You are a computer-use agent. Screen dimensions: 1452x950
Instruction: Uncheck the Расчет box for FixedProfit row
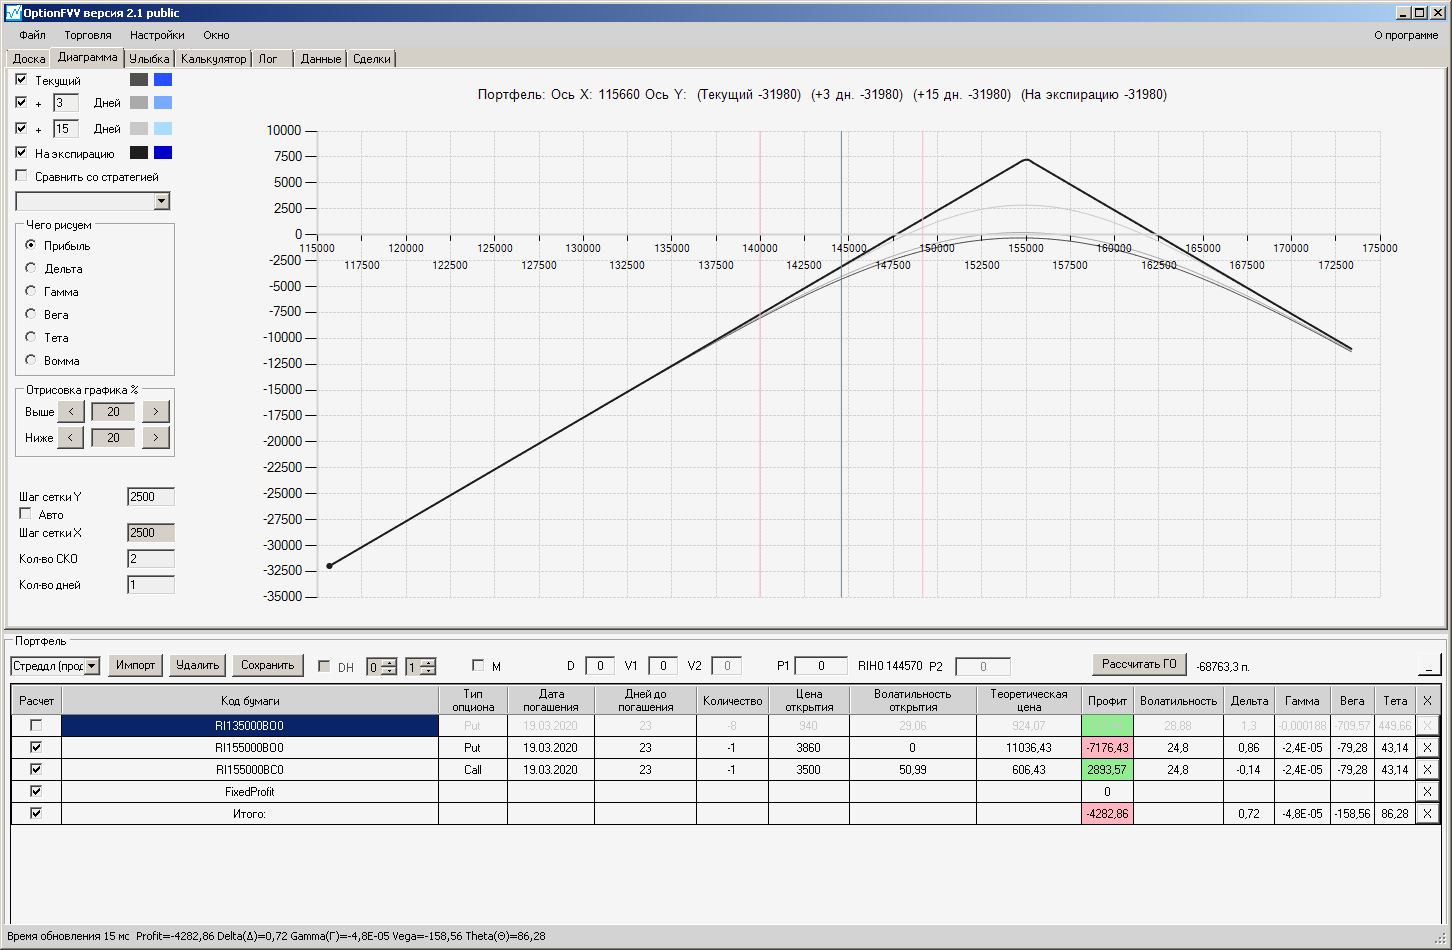[x=36, y=791]
